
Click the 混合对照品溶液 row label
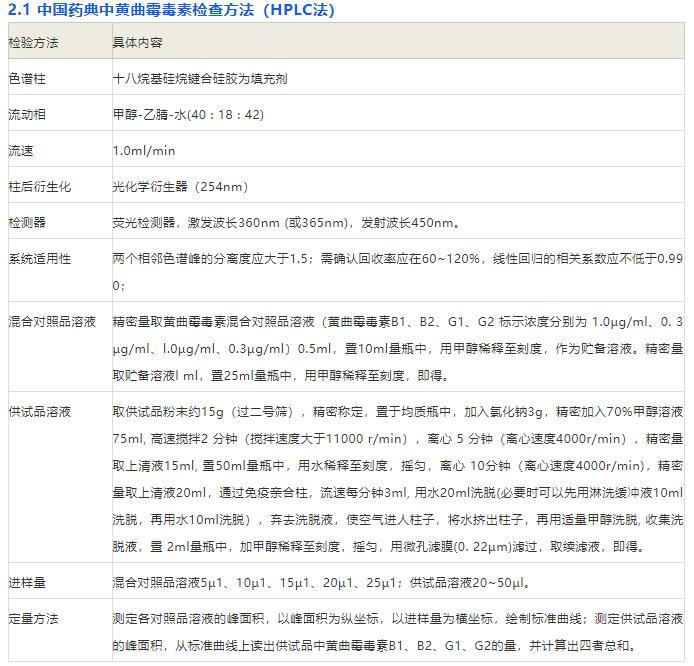(x=52, y=322)
